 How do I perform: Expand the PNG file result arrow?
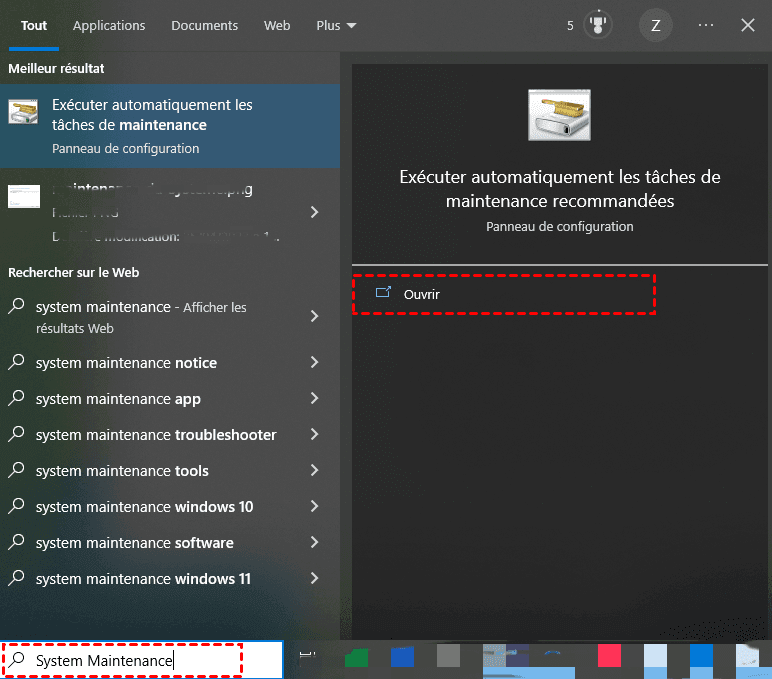click(314, 212)
